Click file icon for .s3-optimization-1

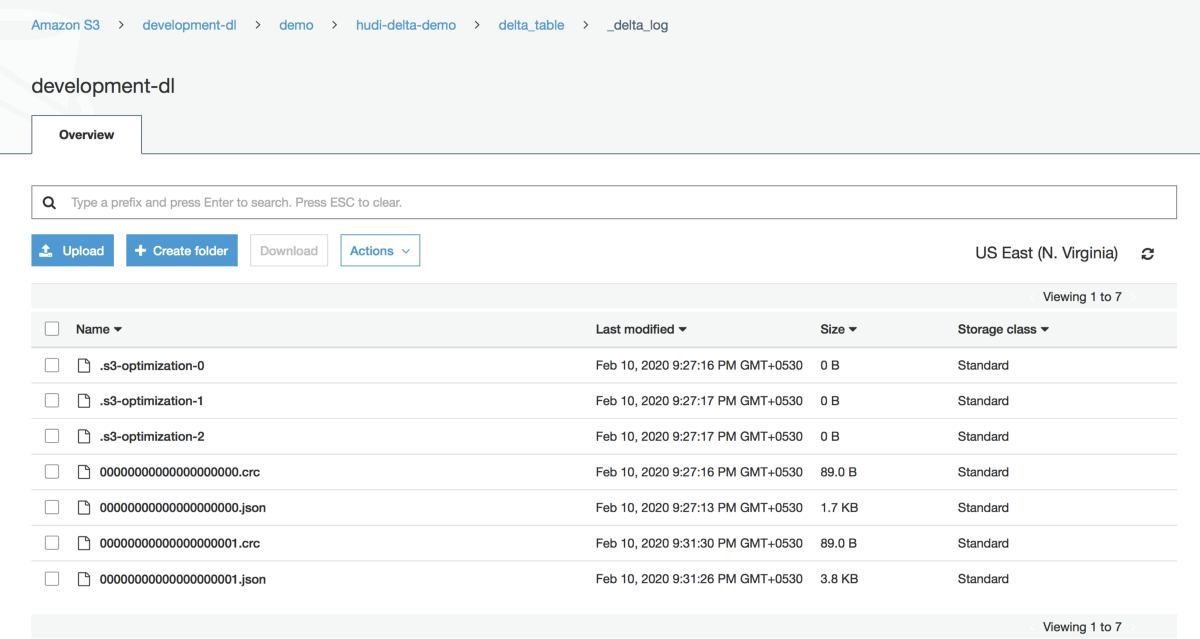click(84, 401)
